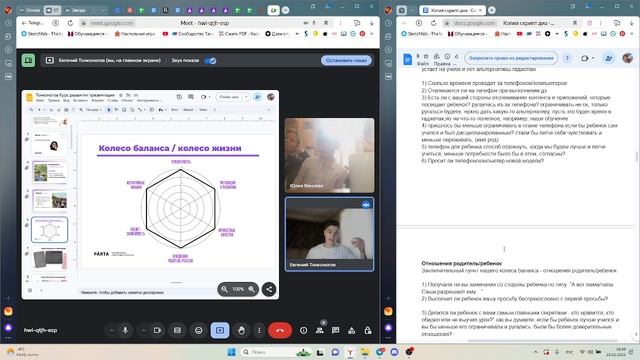Open the chat panel in Meet
This screenshot has height=360, width=640.
pyautogui.click(x=336, y=330)
